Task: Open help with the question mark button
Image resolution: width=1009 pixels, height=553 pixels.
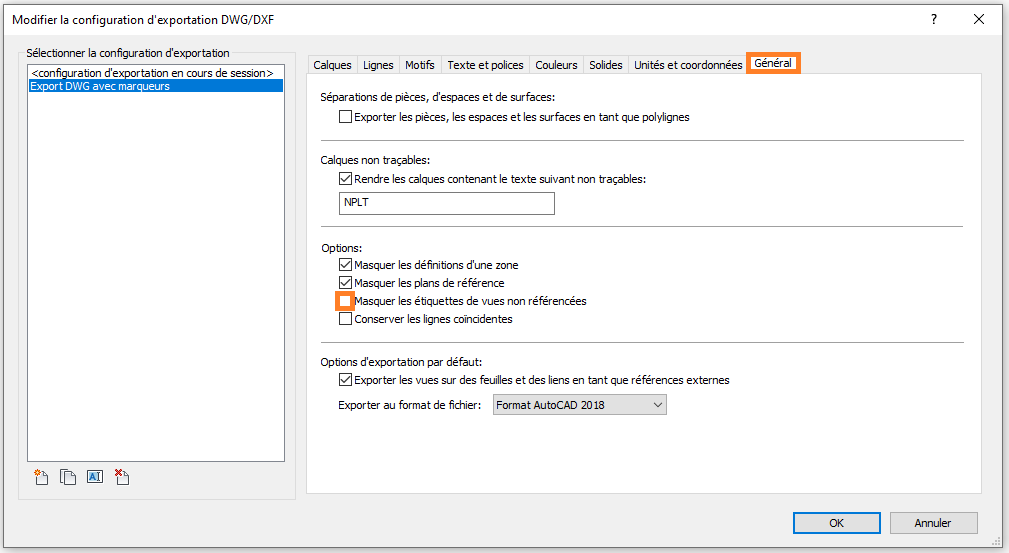Action: coord(934,19)
